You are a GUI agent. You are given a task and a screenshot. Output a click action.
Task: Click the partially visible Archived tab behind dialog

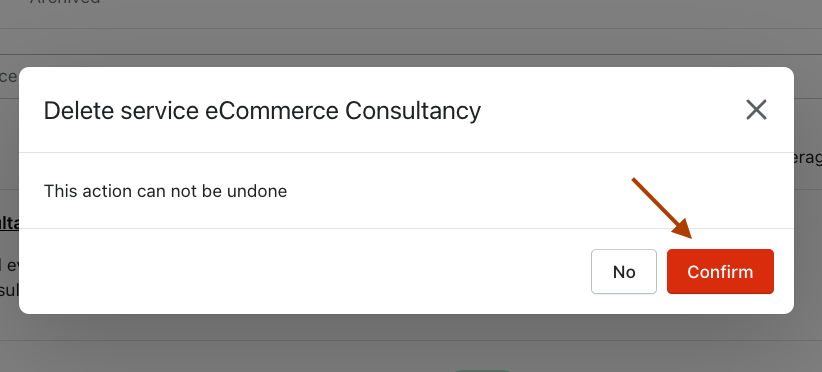coord(65,2)
